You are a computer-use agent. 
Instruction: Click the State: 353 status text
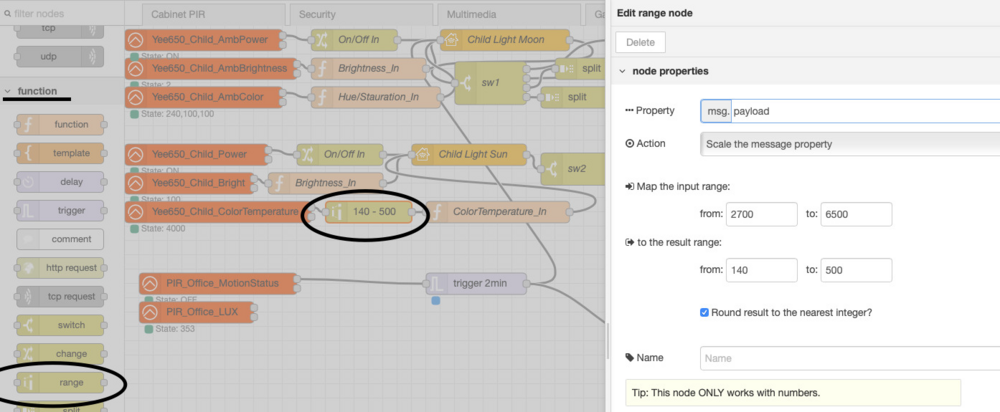174,329
